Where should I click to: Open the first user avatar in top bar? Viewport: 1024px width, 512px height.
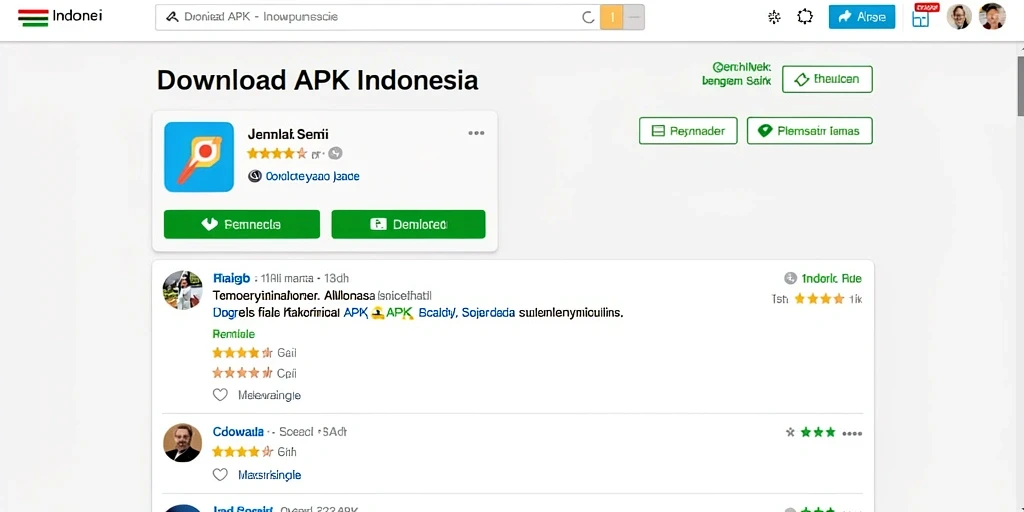(959, 16)
